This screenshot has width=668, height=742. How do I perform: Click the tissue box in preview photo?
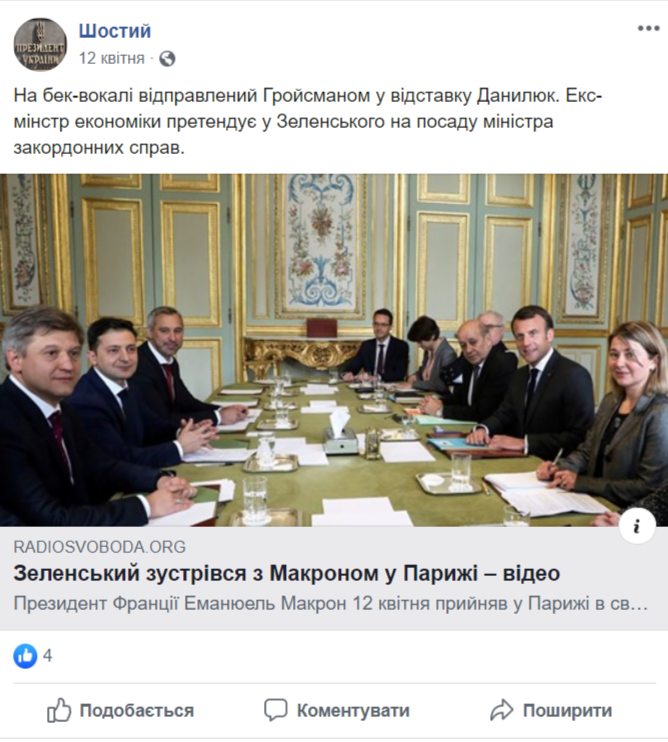[x=340, y=432]
